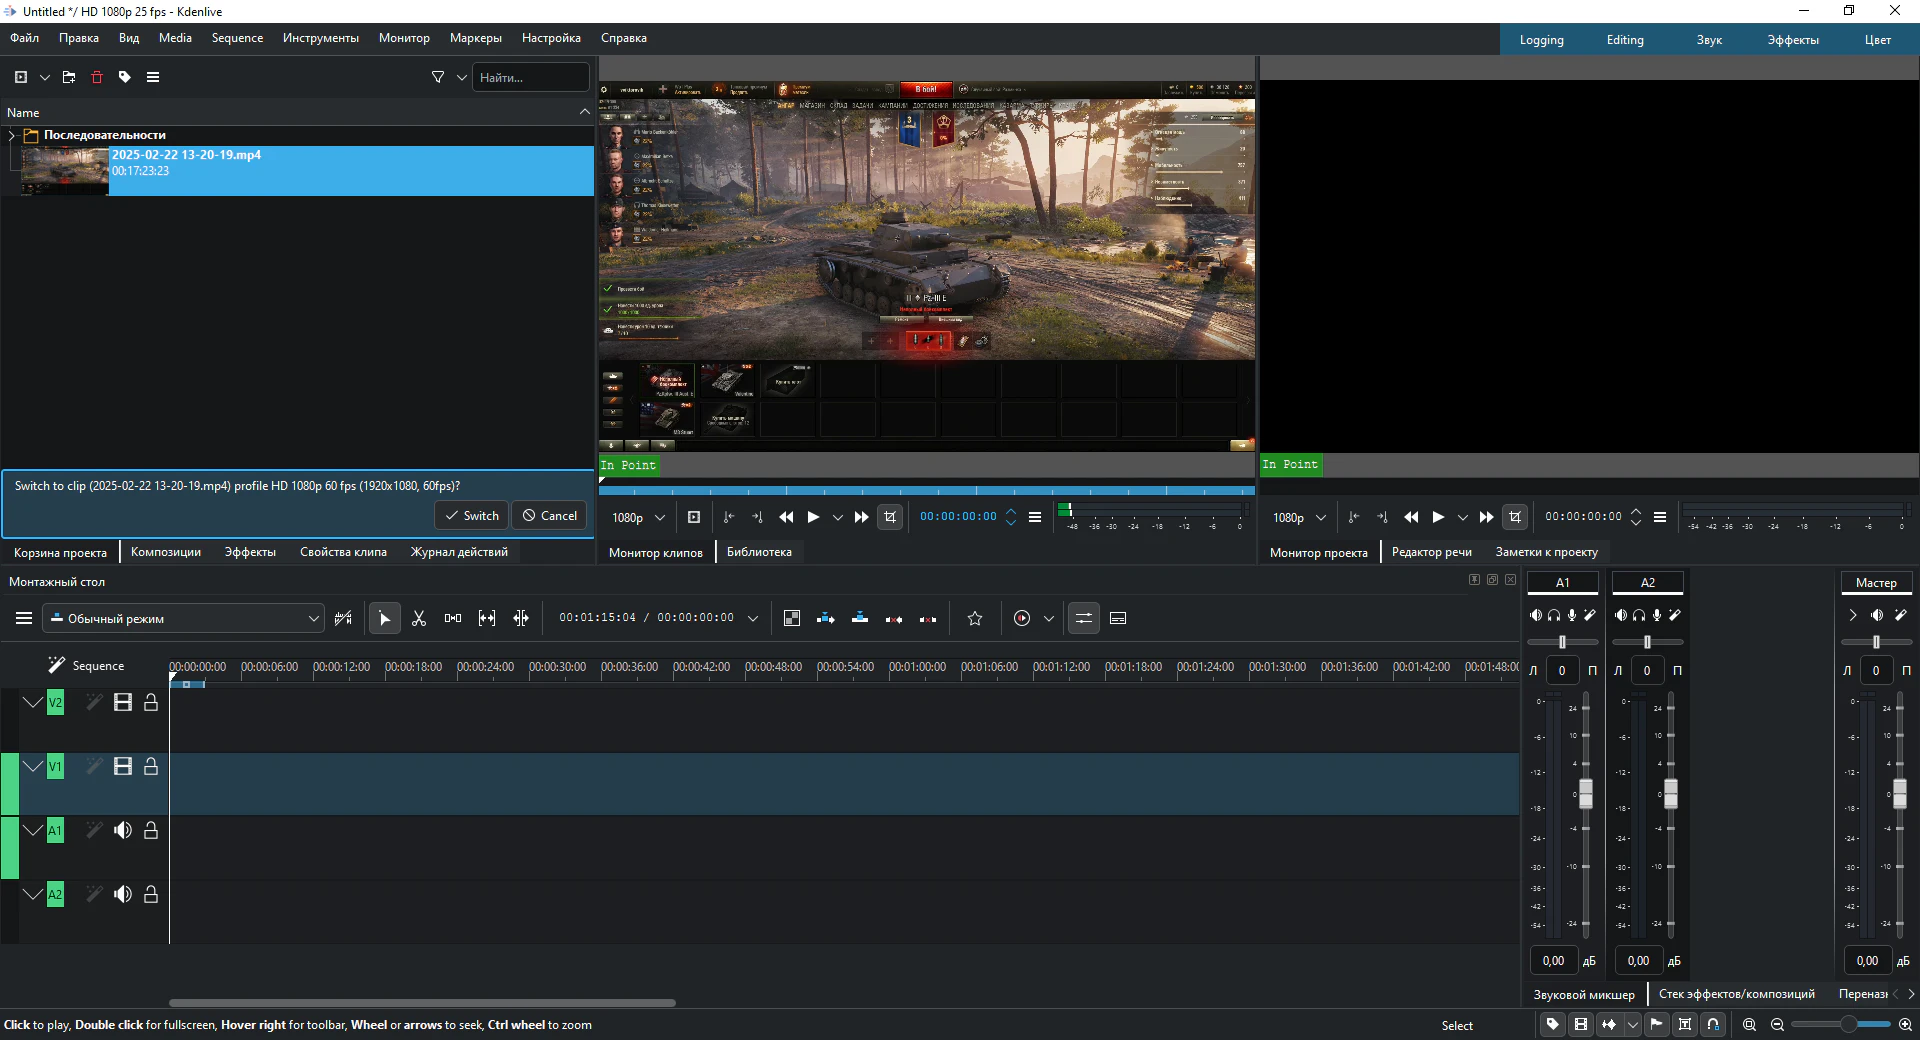
Task: Lock the V2 video track
Action: 151,703
